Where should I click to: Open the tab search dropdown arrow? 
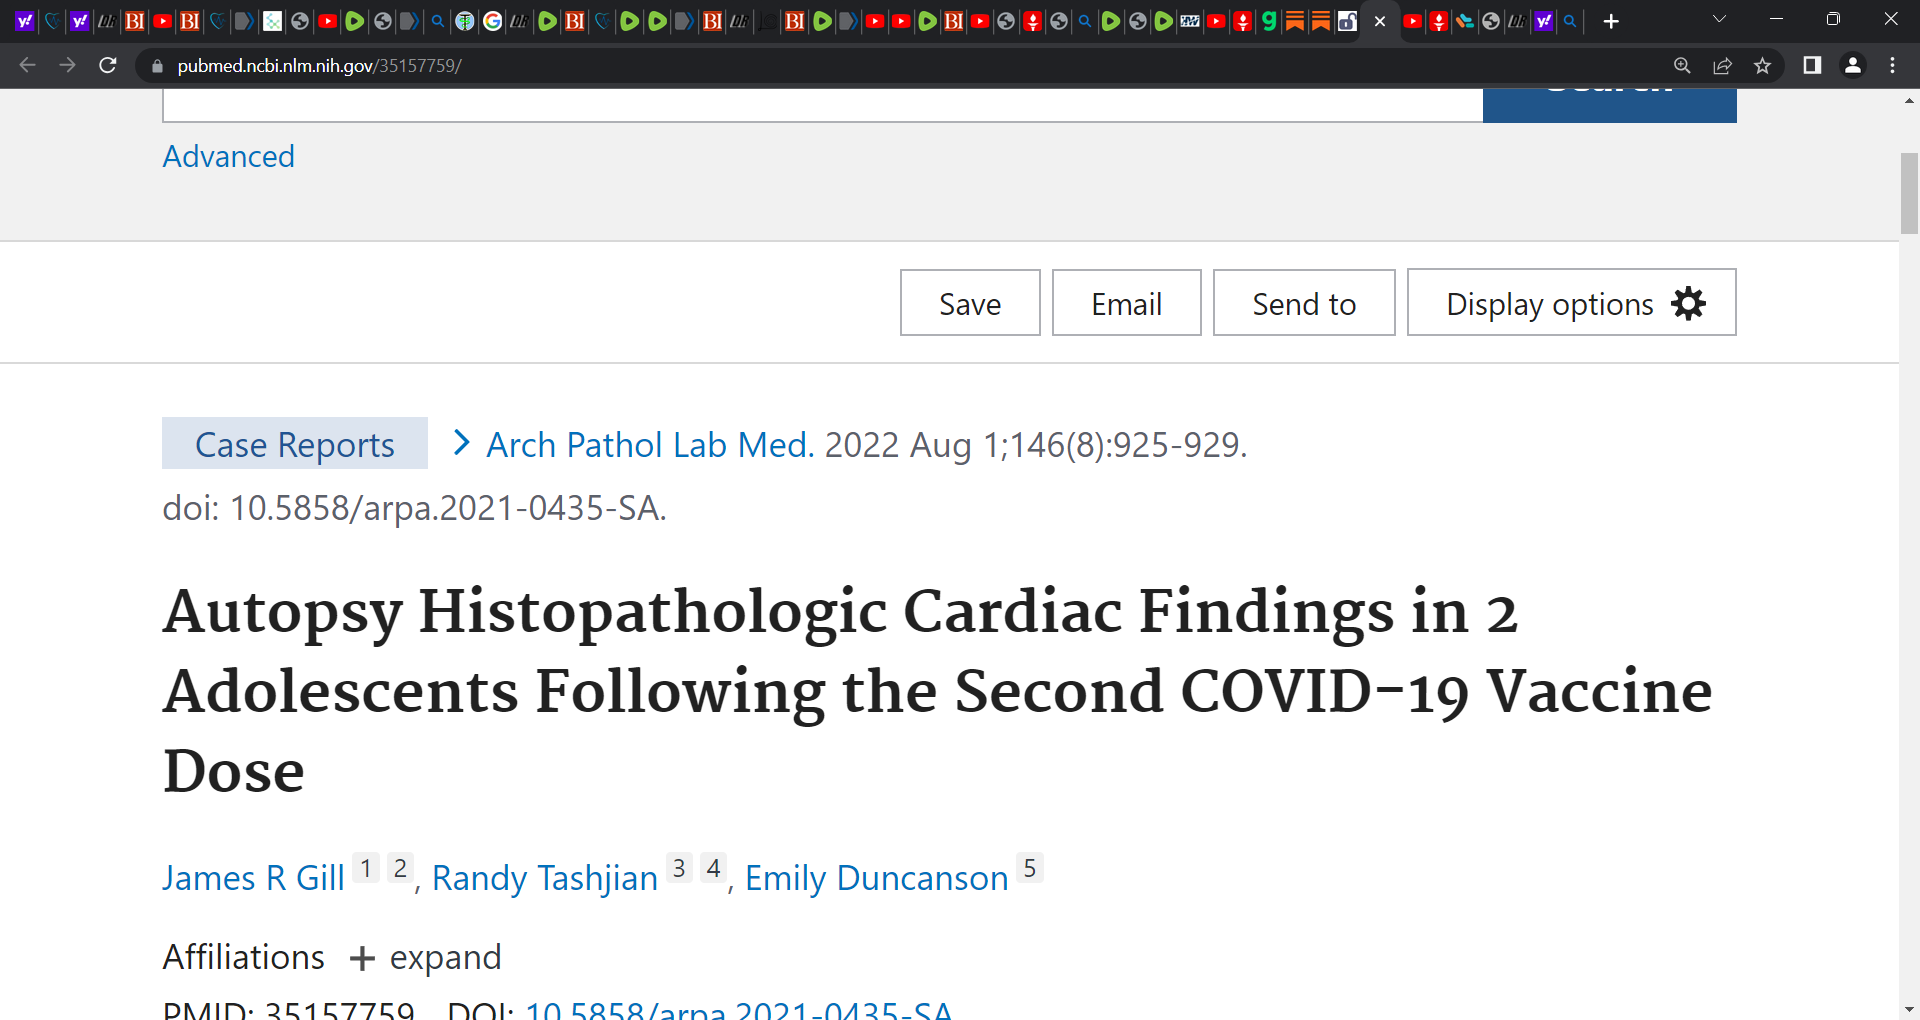pos(1720,19)
